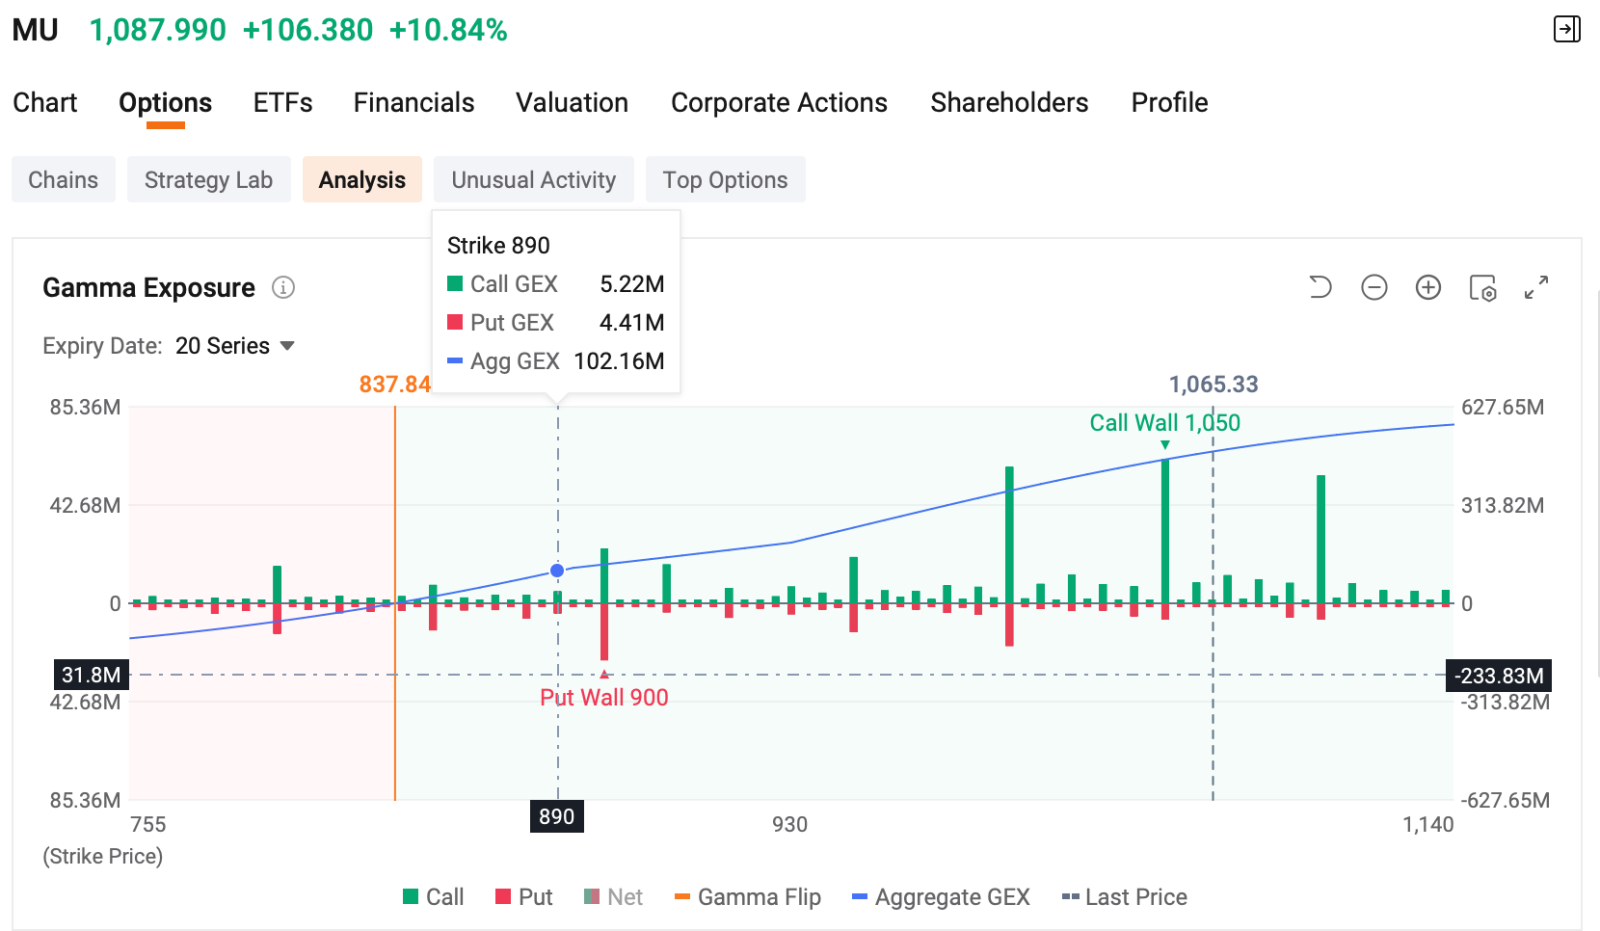Screen dimensions: 1600x931
Task: Expand the chart to fullscreen
Action: 1536,288
